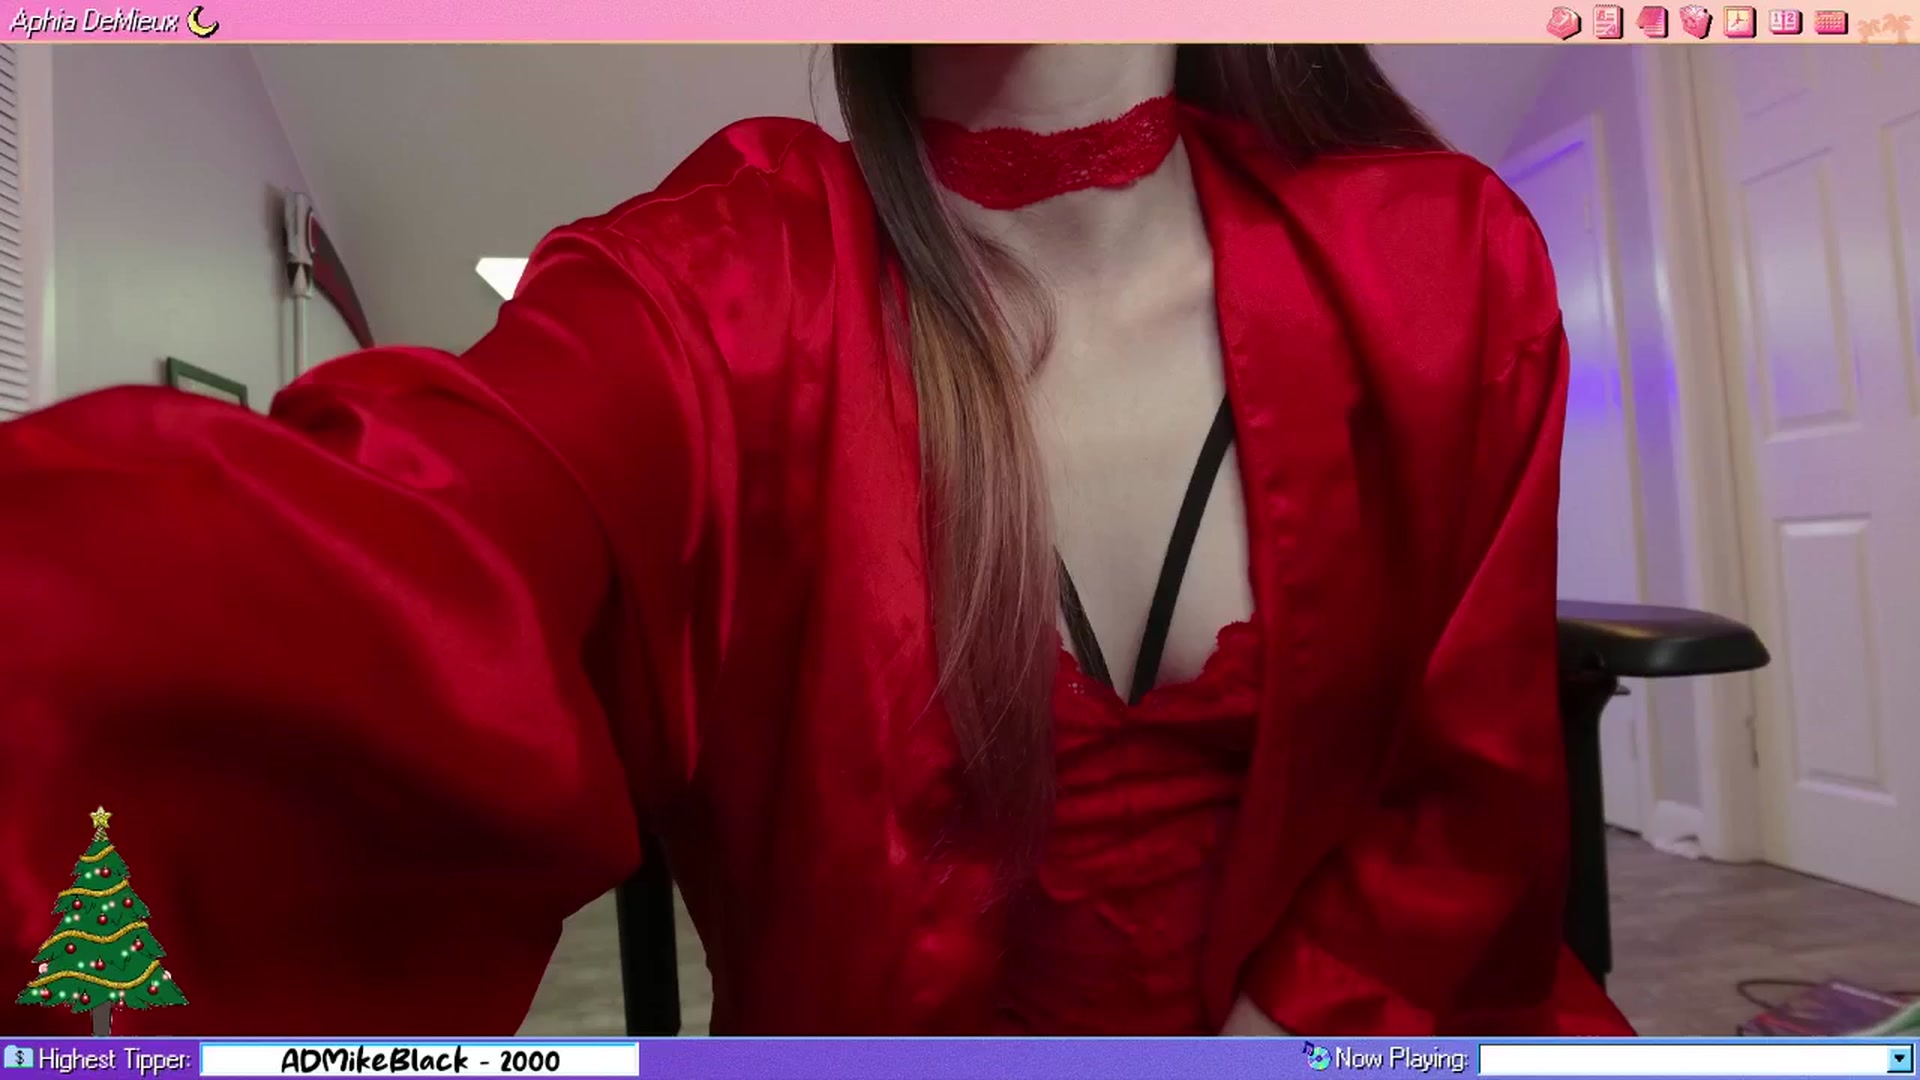Open the two-page date book icon
The image size is (1920, 1080).
(x=1785, y=22)
